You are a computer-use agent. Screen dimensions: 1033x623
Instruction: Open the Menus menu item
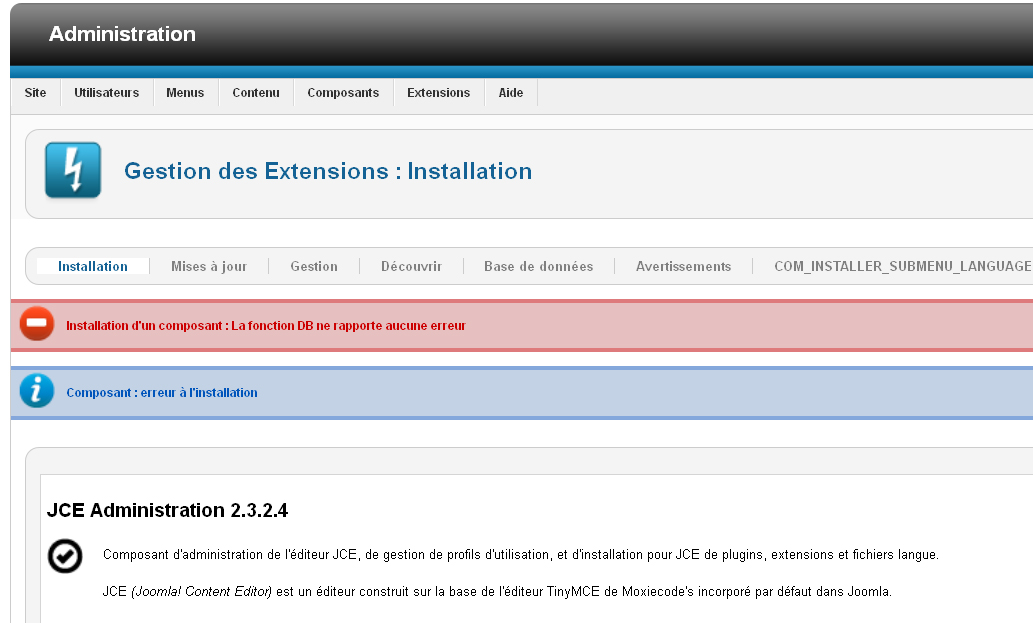[x=185, y=93]
